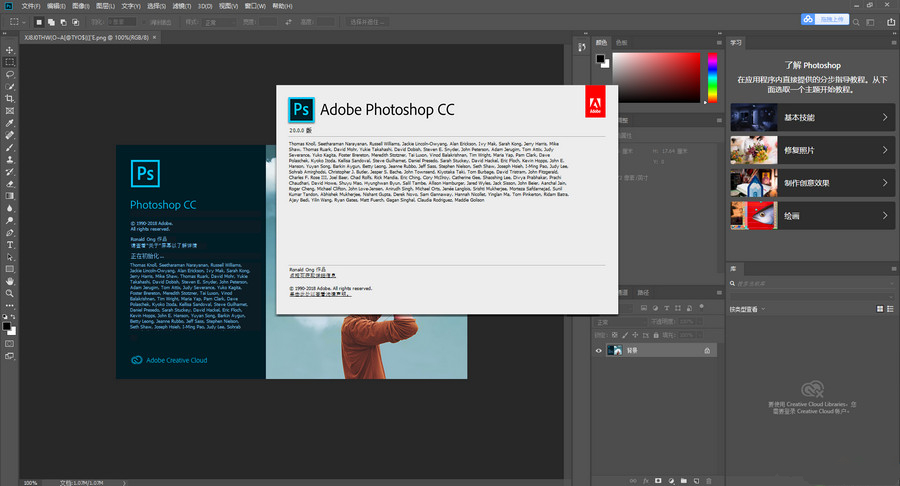Image resolution: width=900 pixels, height=486 pixels.
Task: Select the Eraser tool
Action: [10, 183]
